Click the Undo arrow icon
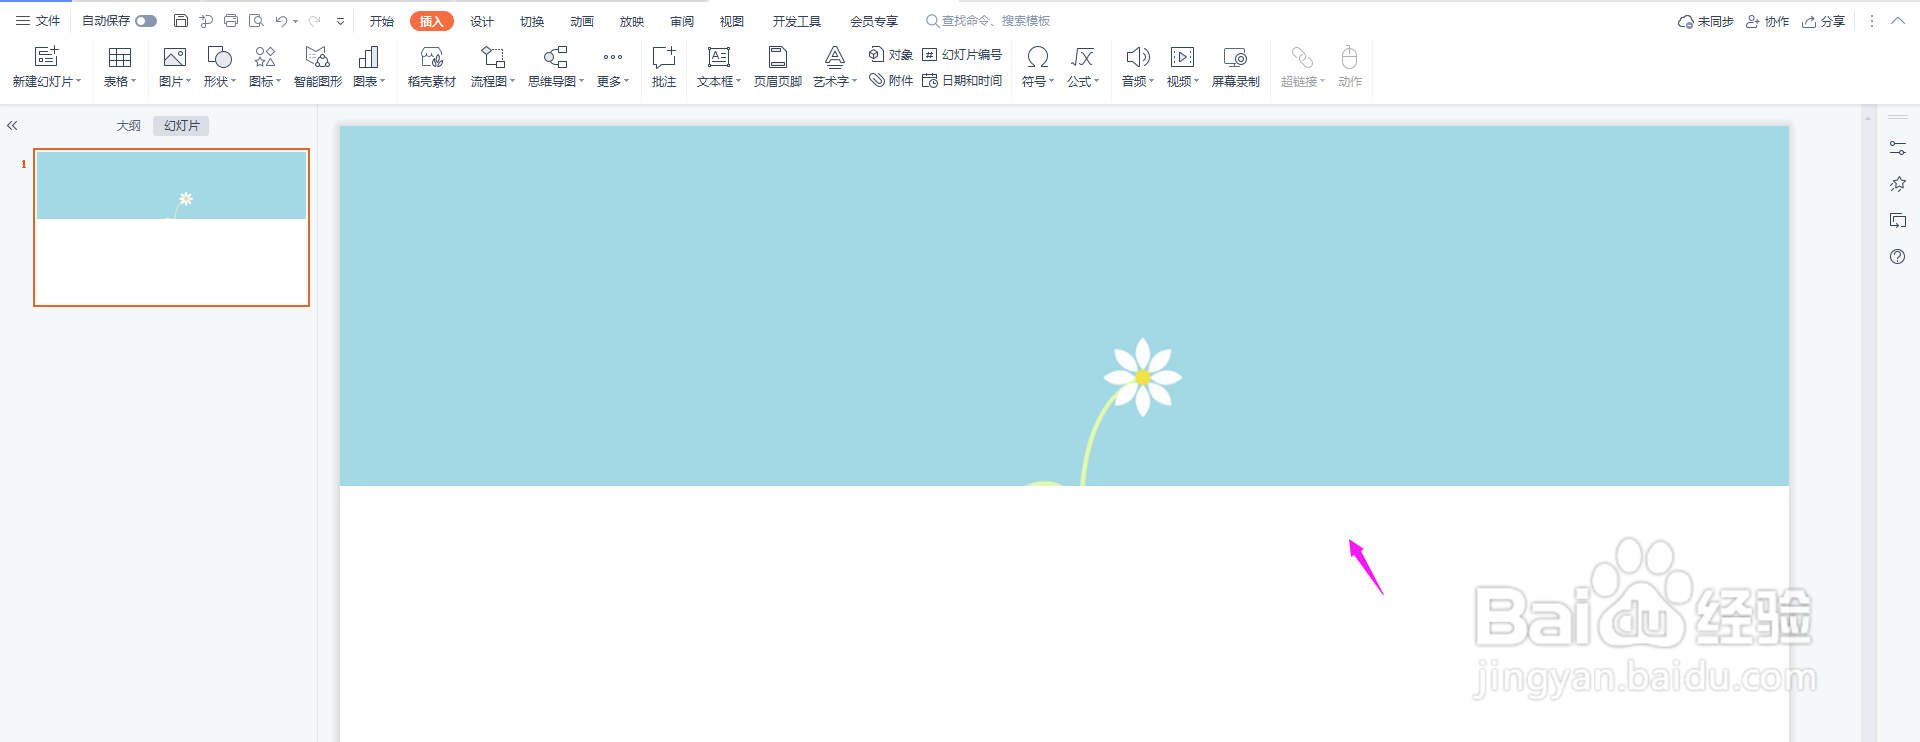Viewport: 1920px width, 742px height. click(x=281, y=21)
